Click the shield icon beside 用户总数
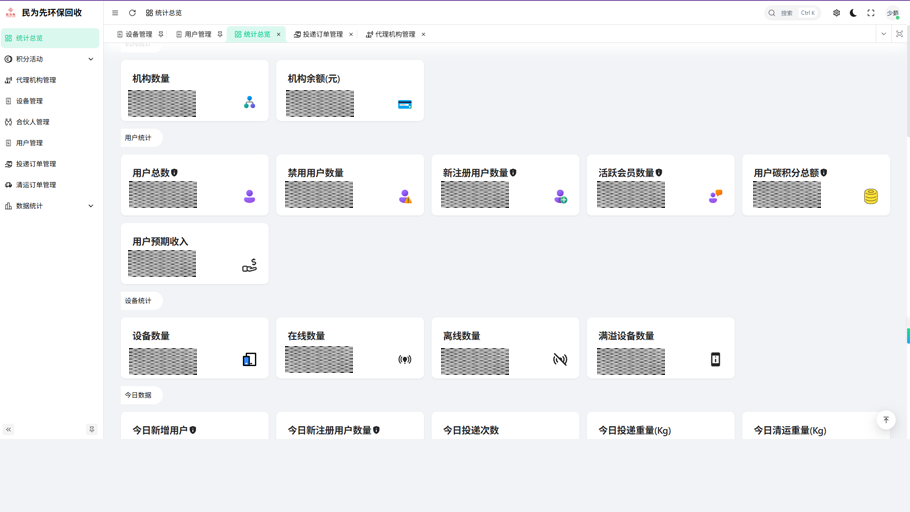Viewport: 910px width, 512px height. [174, 173]
